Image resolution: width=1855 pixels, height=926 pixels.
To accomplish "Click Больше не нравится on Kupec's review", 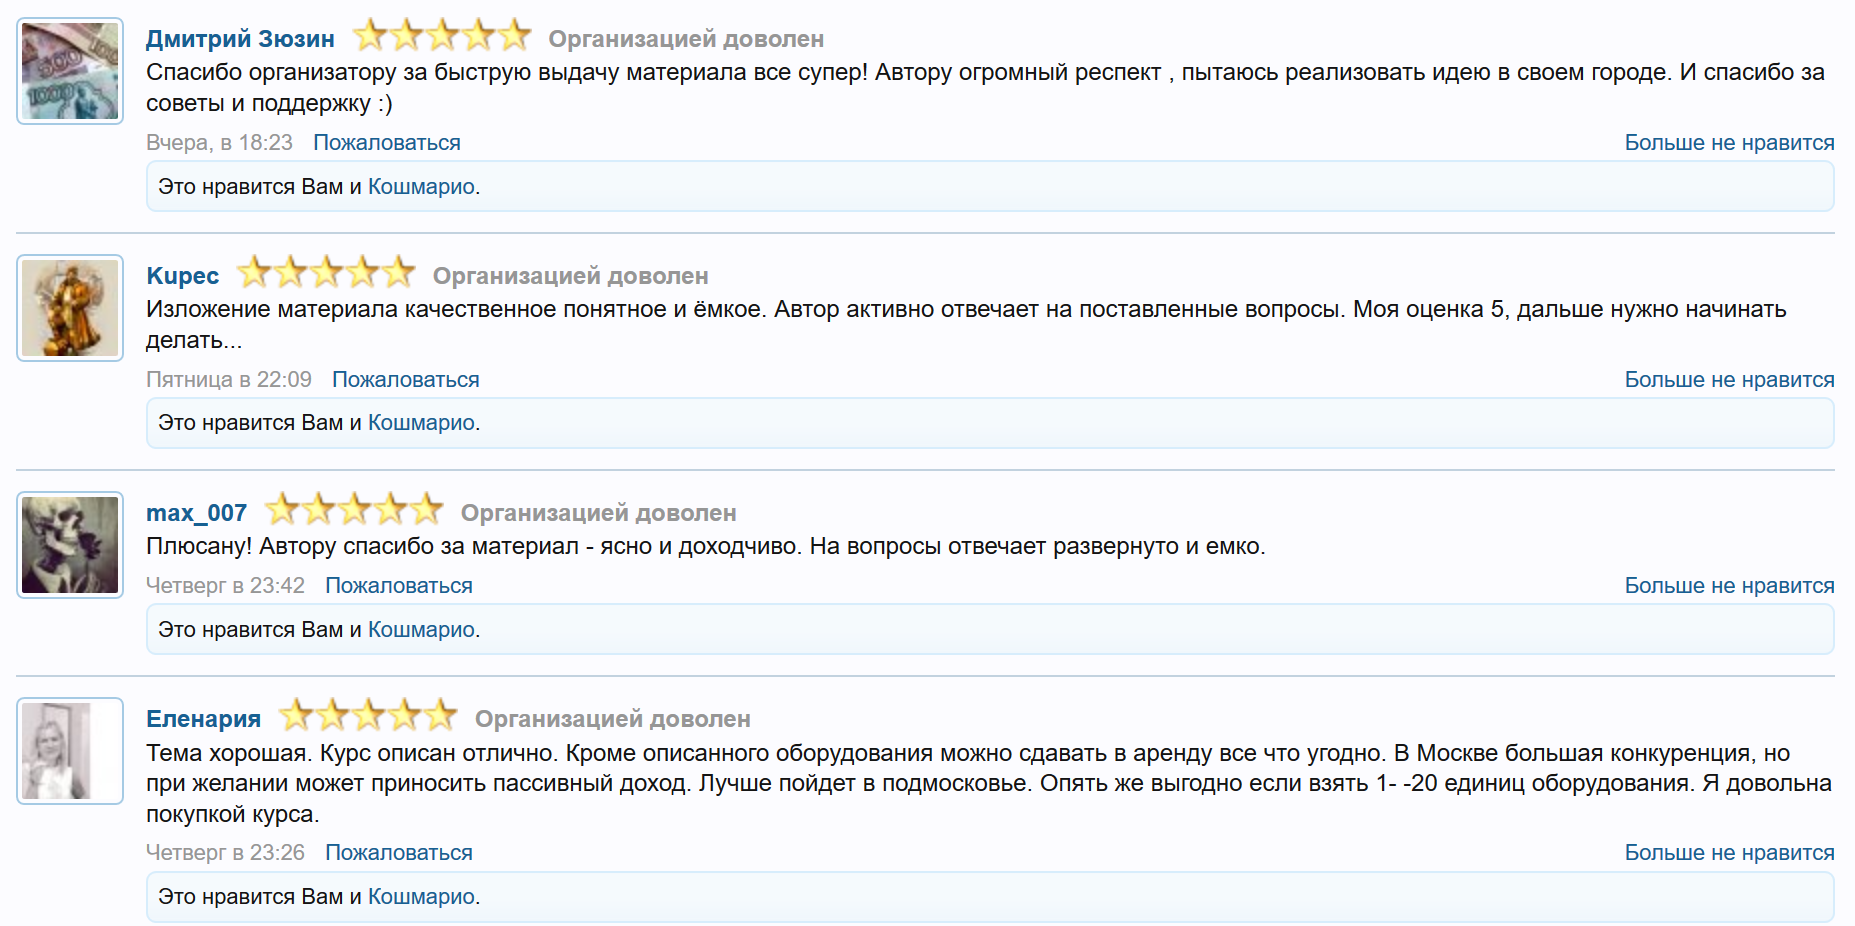I will 1729,380.
